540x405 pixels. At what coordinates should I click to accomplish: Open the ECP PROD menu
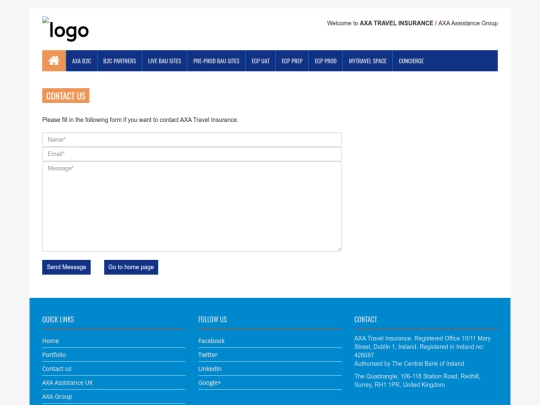(325, 61)
